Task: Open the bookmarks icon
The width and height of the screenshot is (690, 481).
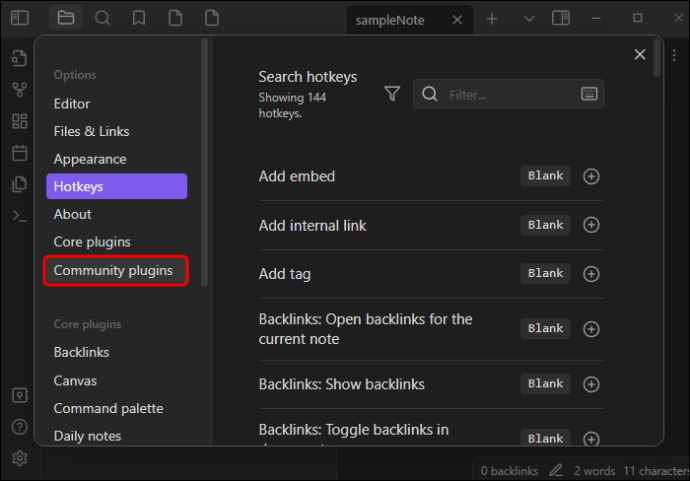Action: point(139,18)
